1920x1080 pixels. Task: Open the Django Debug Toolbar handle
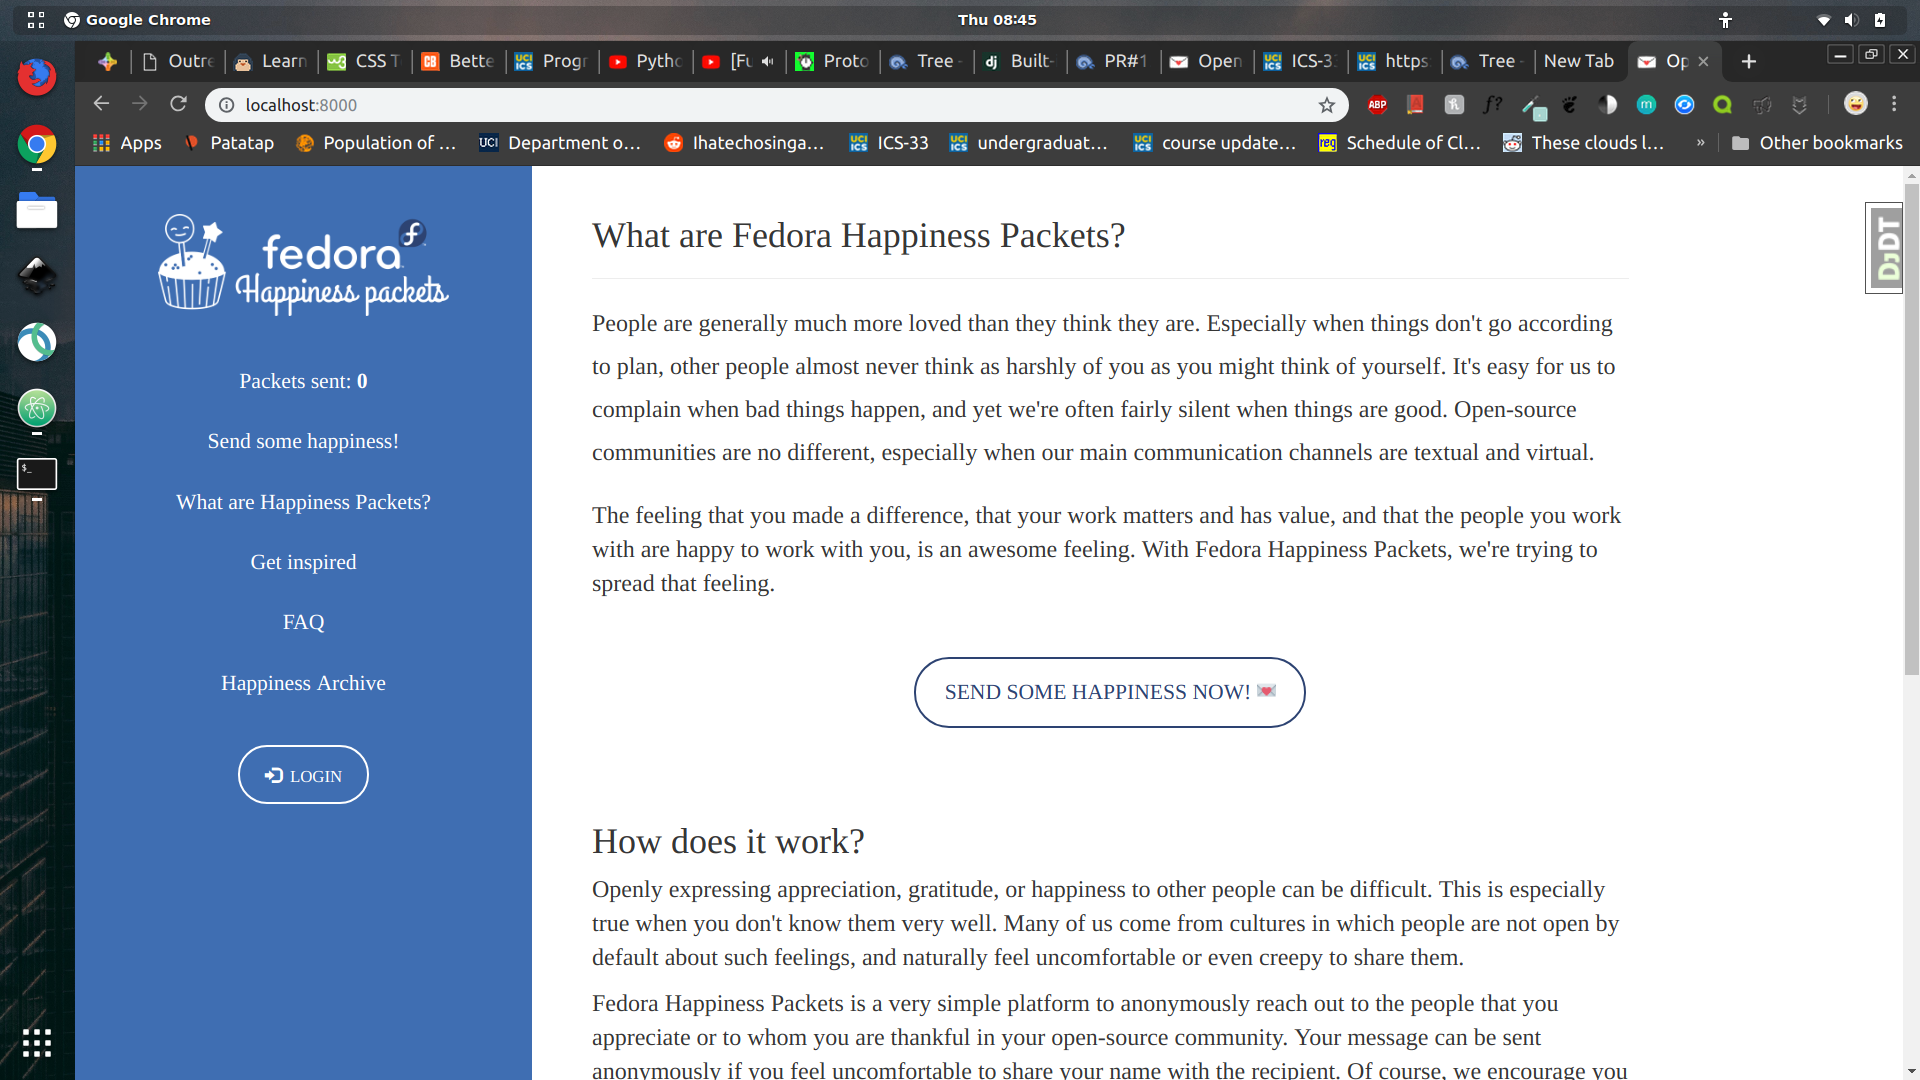[x=1885, y=248]
